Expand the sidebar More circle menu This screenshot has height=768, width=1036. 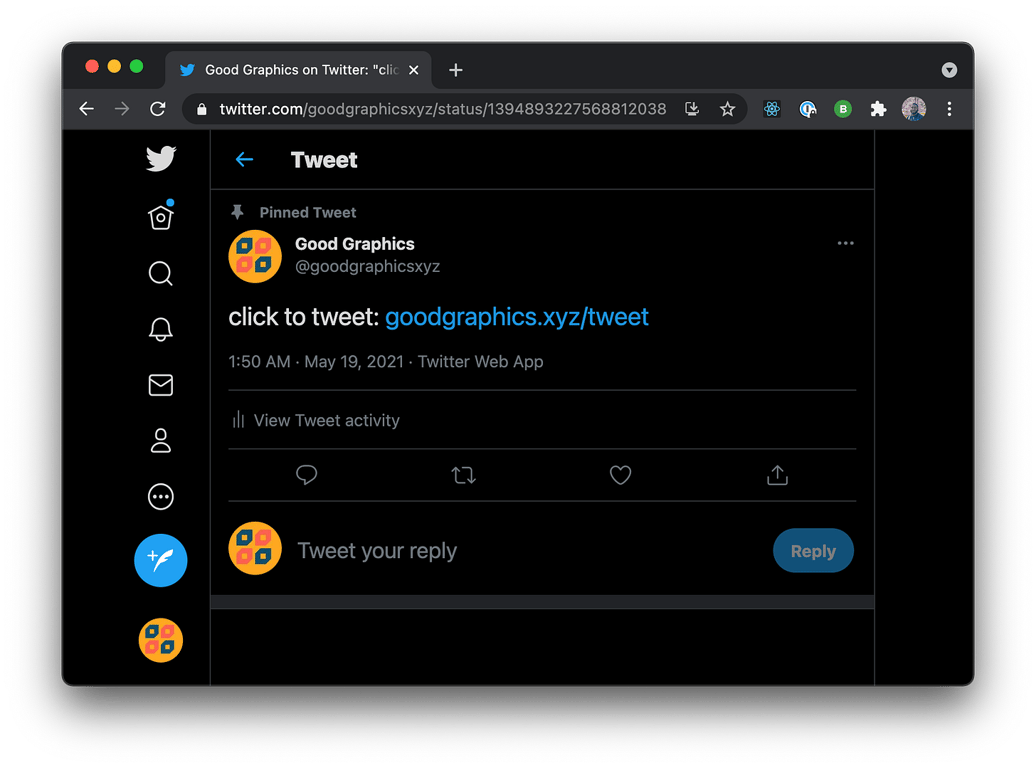point(161,497)
